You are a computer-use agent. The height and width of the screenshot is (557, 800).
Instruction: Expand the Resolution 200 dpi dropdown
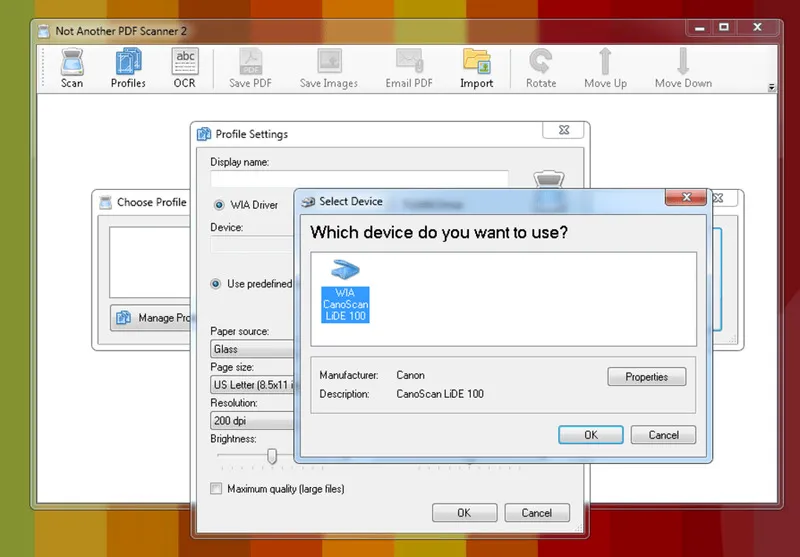[252, 421]
